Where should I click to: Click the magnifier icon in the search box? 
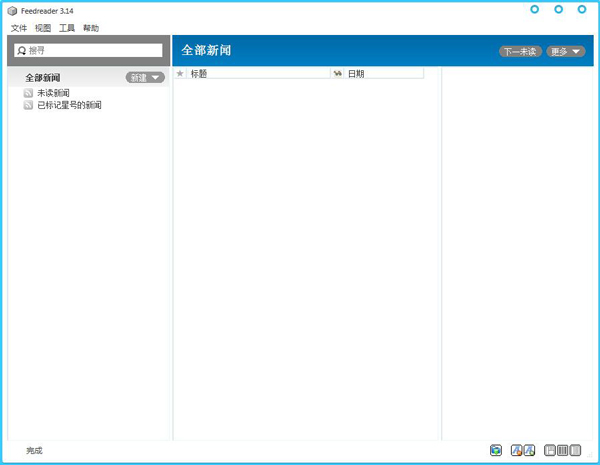pos(22,51)
